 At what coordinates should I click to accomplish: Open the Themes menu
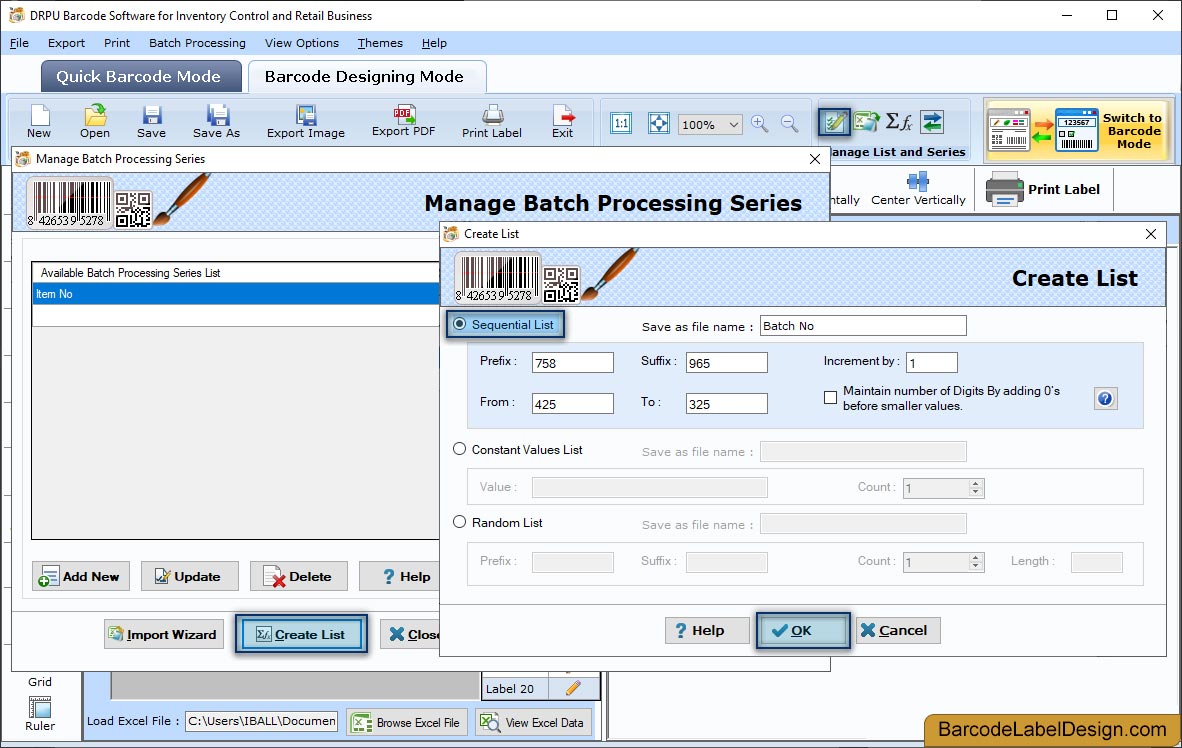380,43
